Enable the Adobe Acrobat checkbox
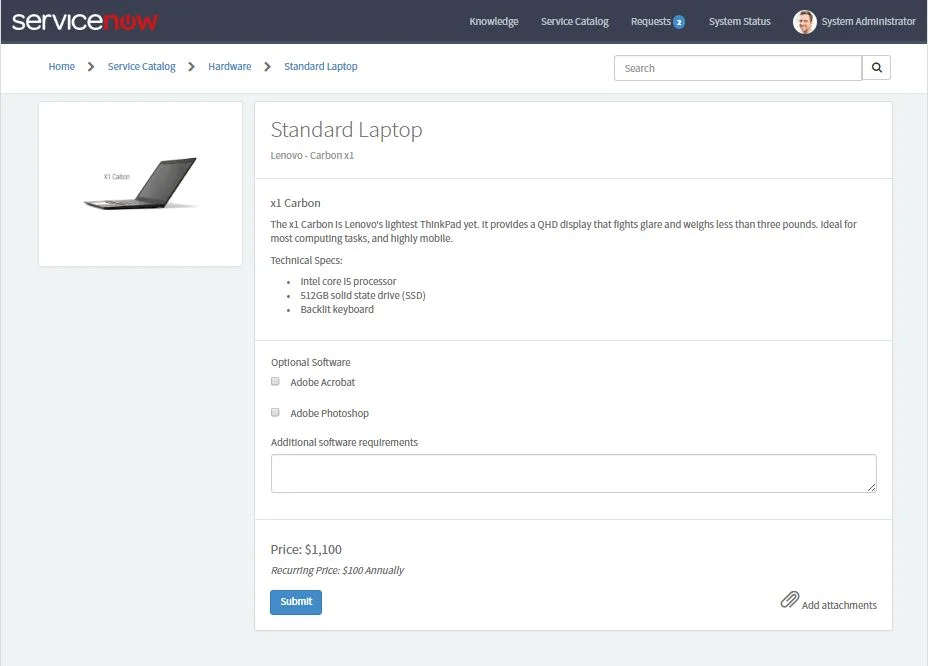The height and width of the screenshot is (666, 928). click(275, 381)
